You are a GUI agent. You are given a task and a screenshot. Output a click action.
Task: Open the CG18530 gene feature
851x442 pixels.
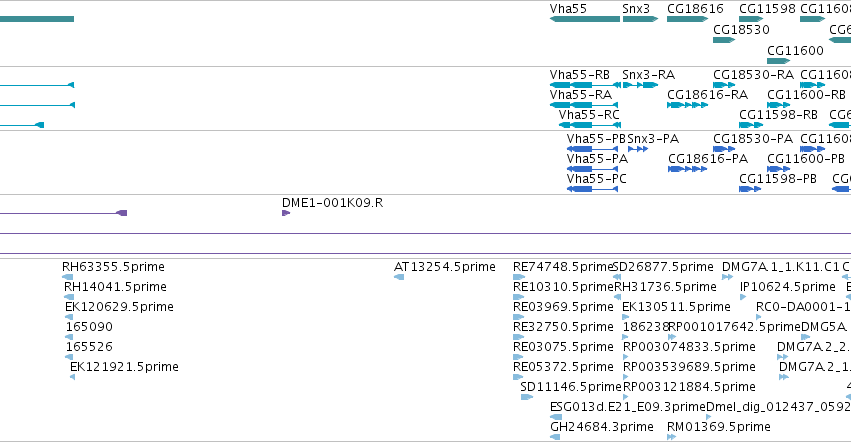[724, 40]
